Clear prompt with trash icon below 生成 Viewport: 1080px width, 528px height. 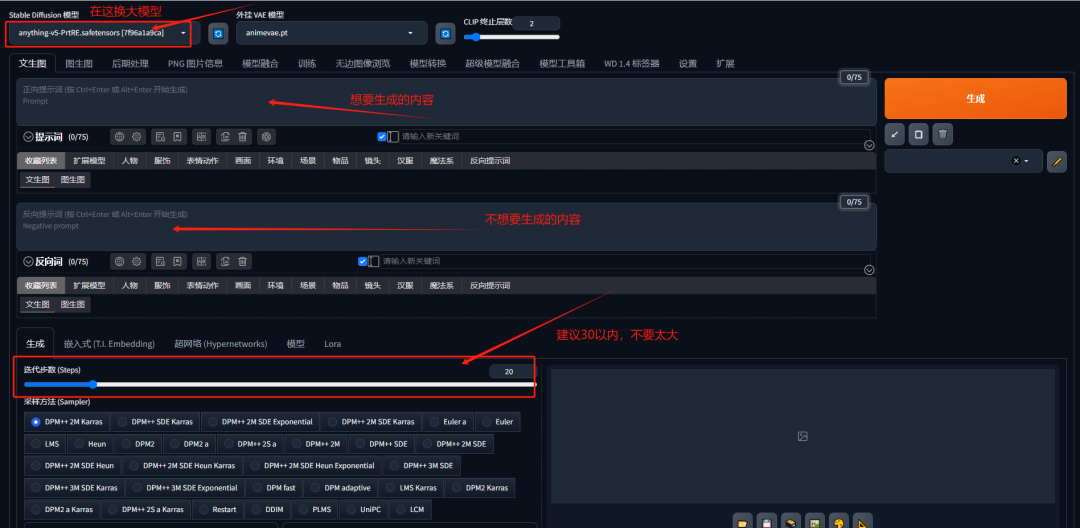943,134
